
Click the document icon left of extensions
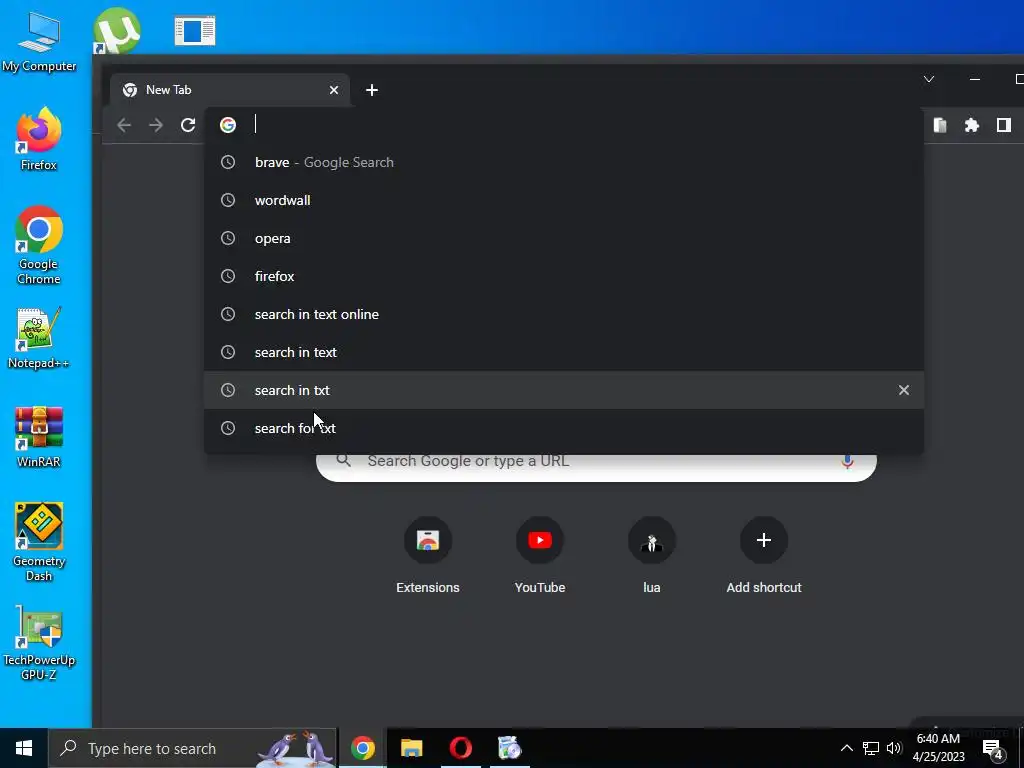(x=940, y=125)
